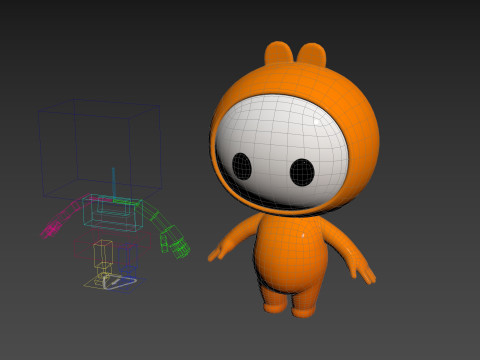Image resolution: width=480 pixels, height=360 pixels.
Task: Select the large dark blue head box of the rig
Action: [x=100, y=150]
